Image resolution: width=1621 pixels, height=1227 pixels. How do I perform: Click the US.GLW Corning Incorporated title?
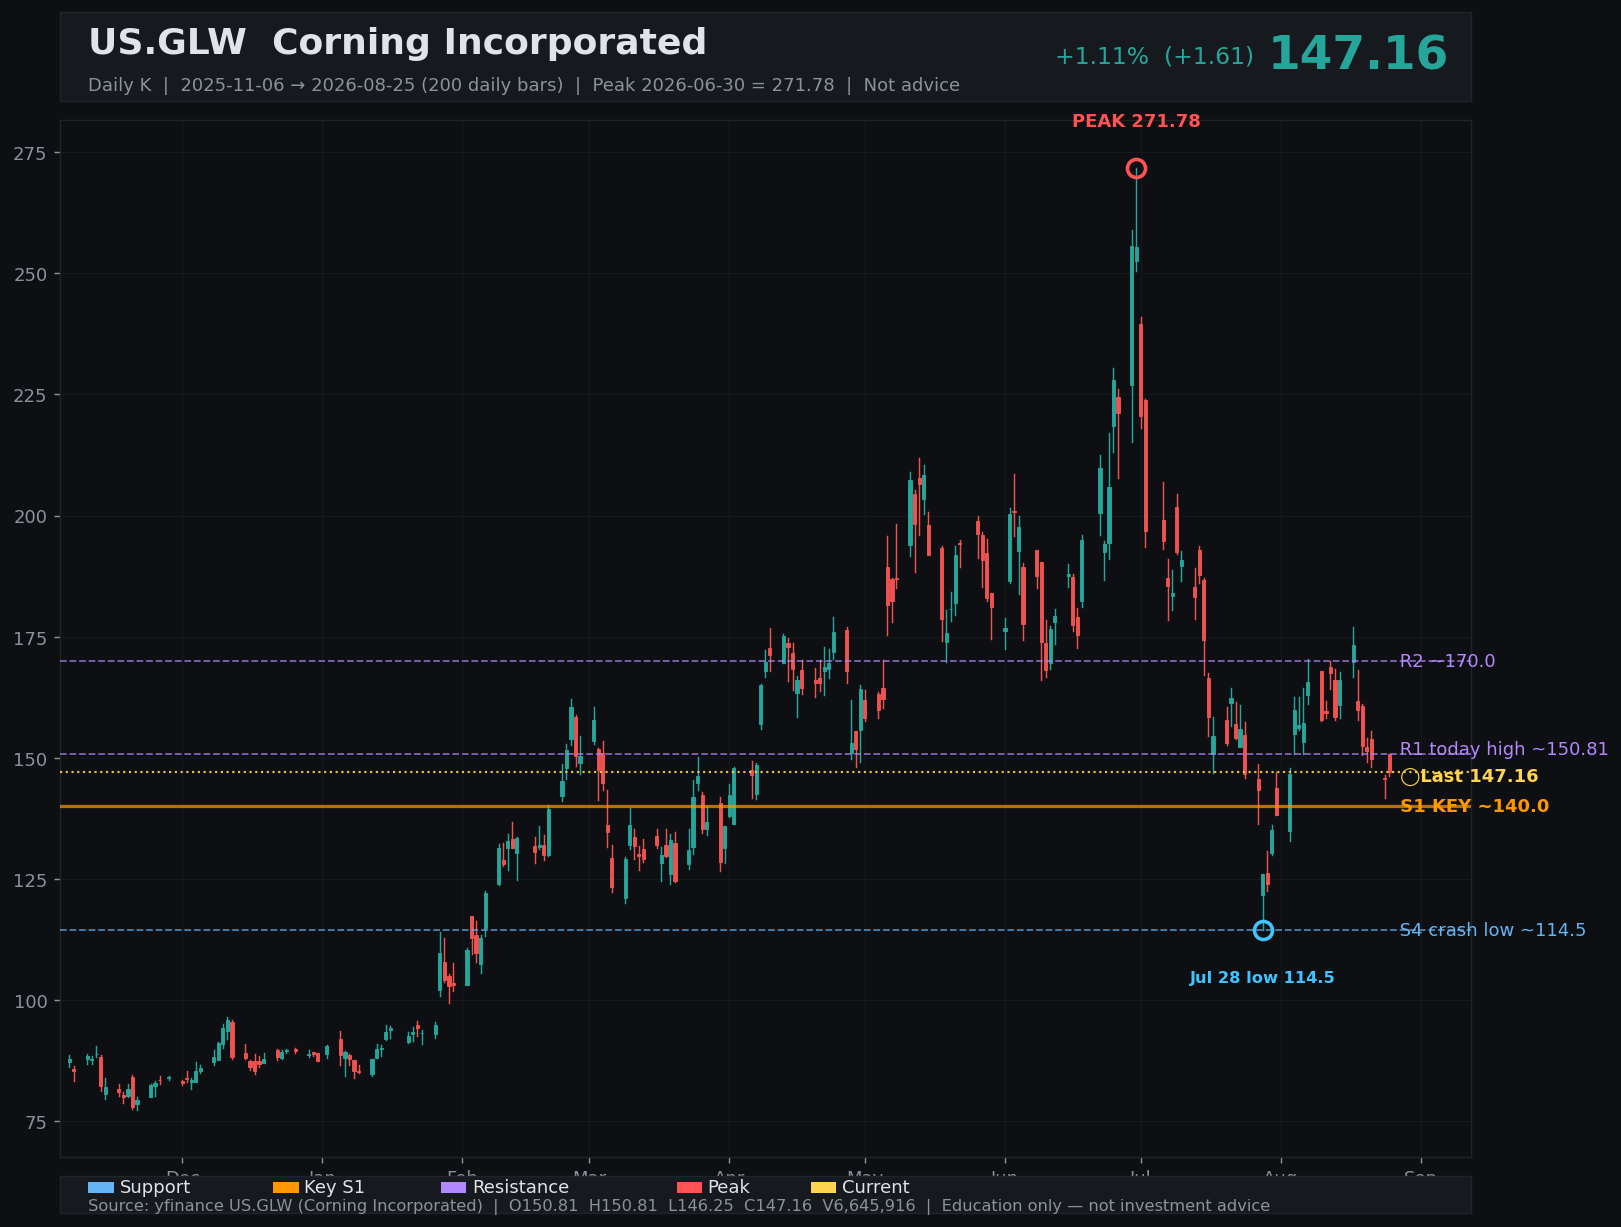(397, 43)
